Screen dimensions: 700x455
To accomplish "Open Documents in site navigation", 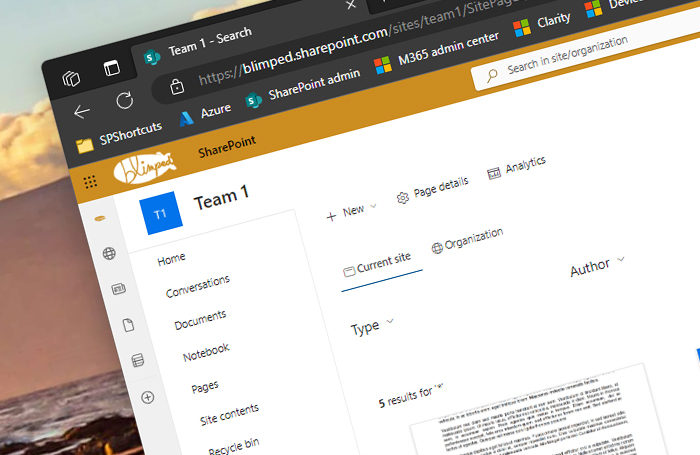I will [200, 319].
